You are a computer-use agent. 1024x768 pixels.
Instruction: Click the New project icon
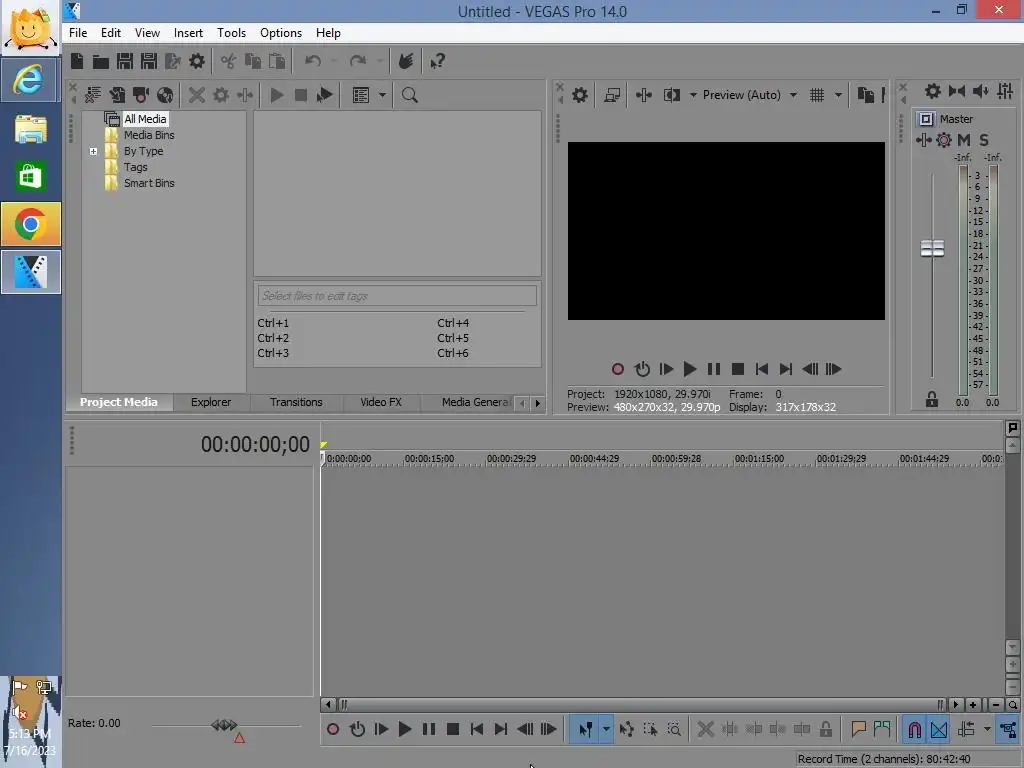click(77, 61)
